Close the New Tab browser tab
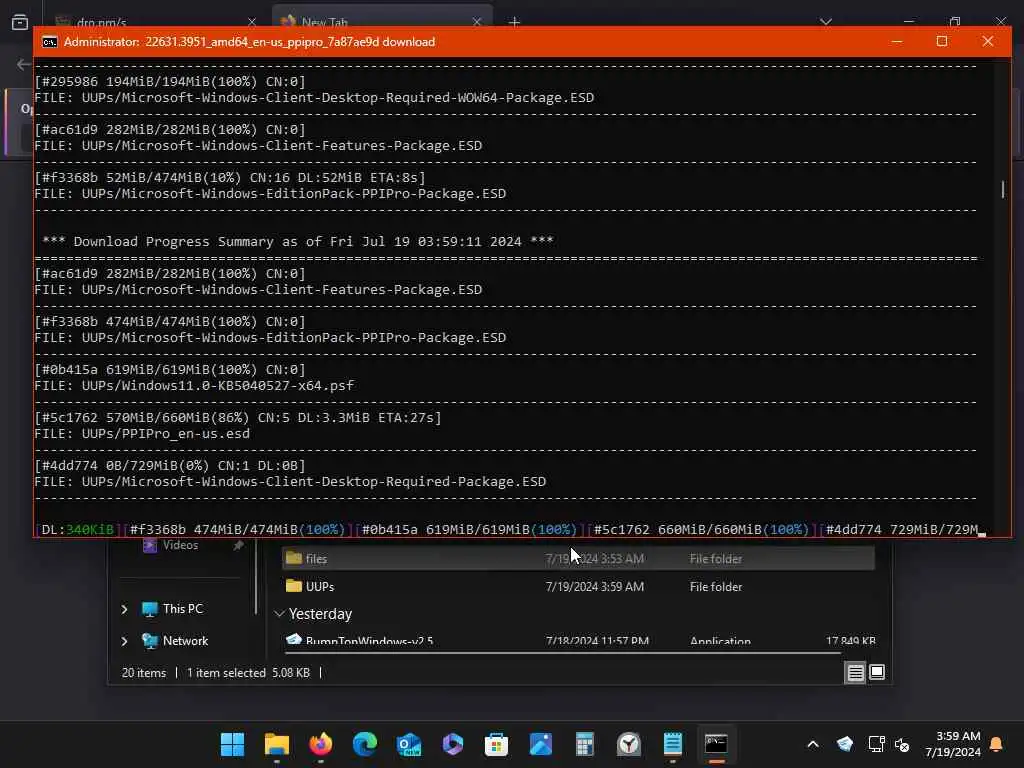Screen dimensions: 1024x768 [477, 22]
